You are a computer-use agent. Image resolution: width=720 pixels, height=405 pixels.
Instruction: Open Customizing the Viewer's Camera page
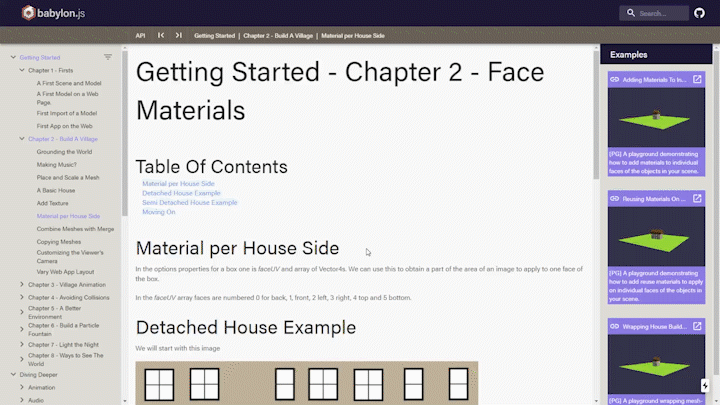70,257
